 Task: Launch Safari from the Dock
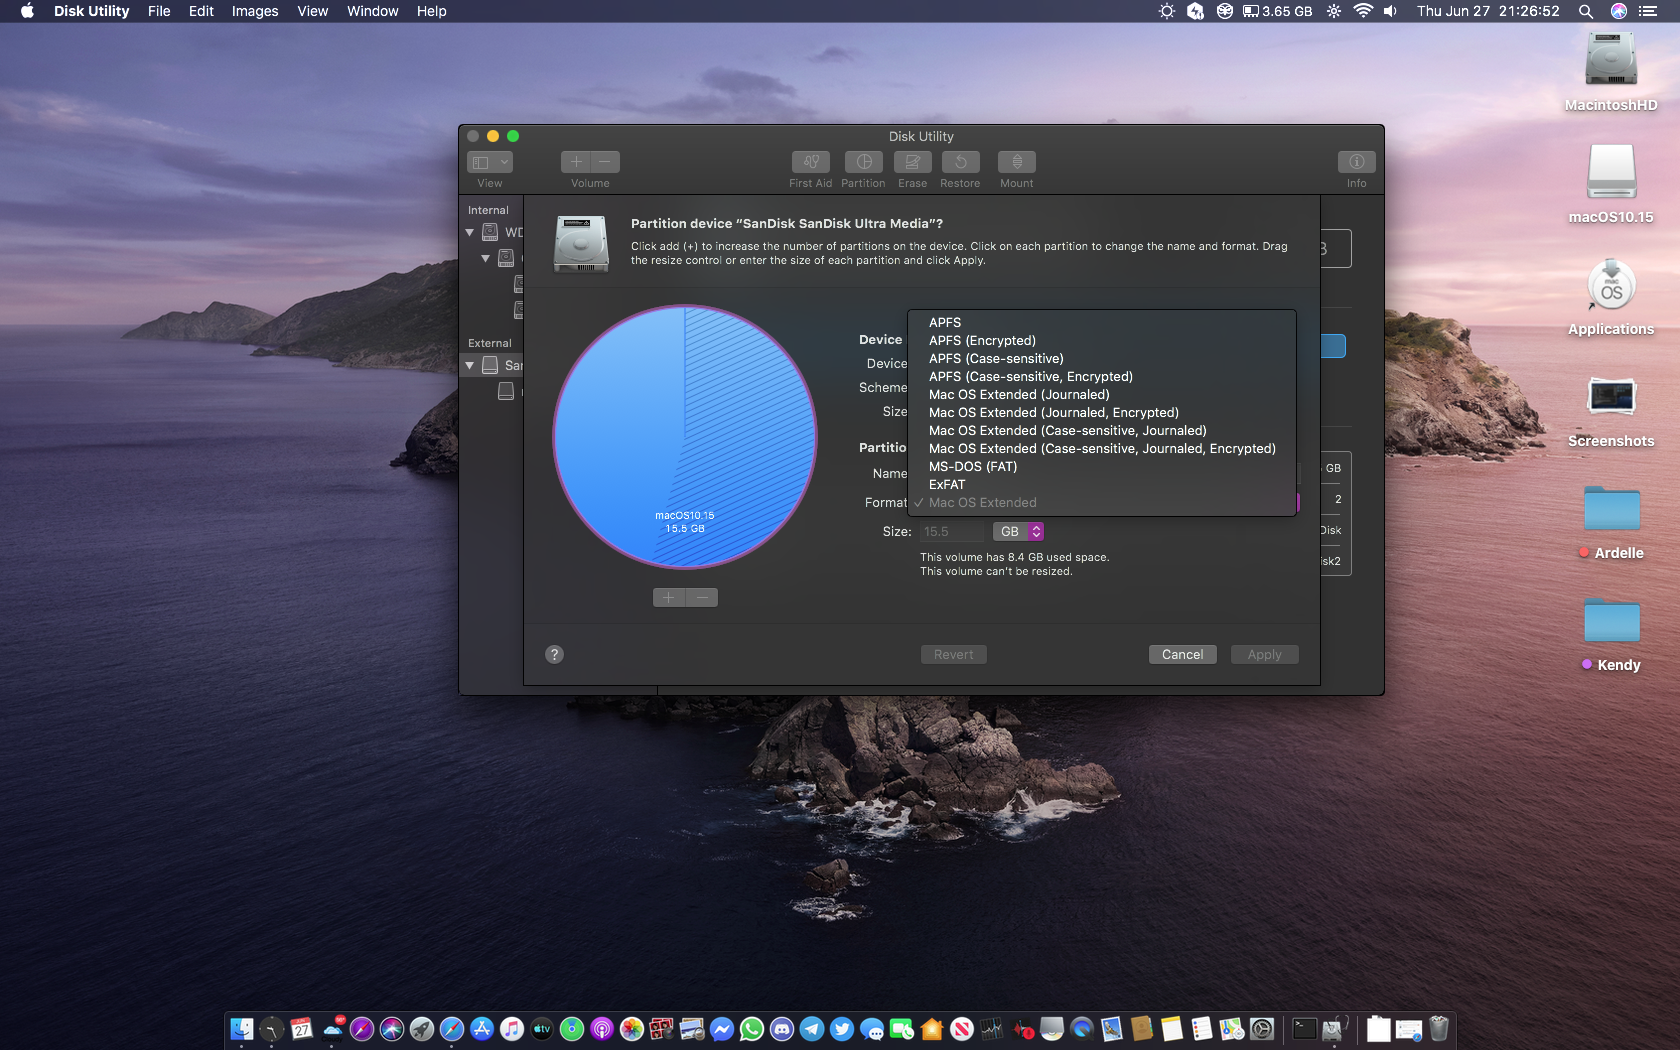452,1029
